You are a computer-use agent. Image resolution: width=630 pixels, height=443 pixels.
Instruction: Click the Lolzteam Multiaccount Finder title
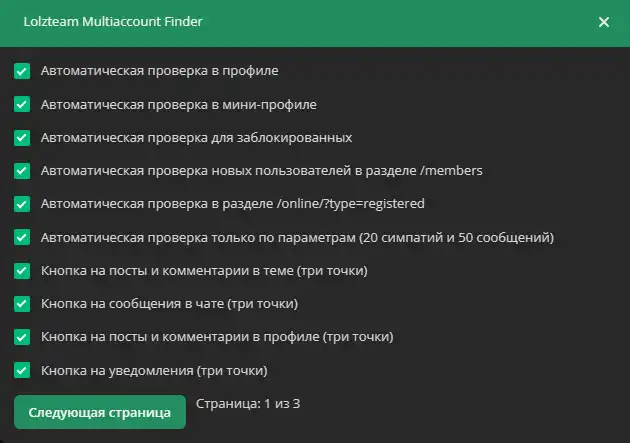click(113, 21)
